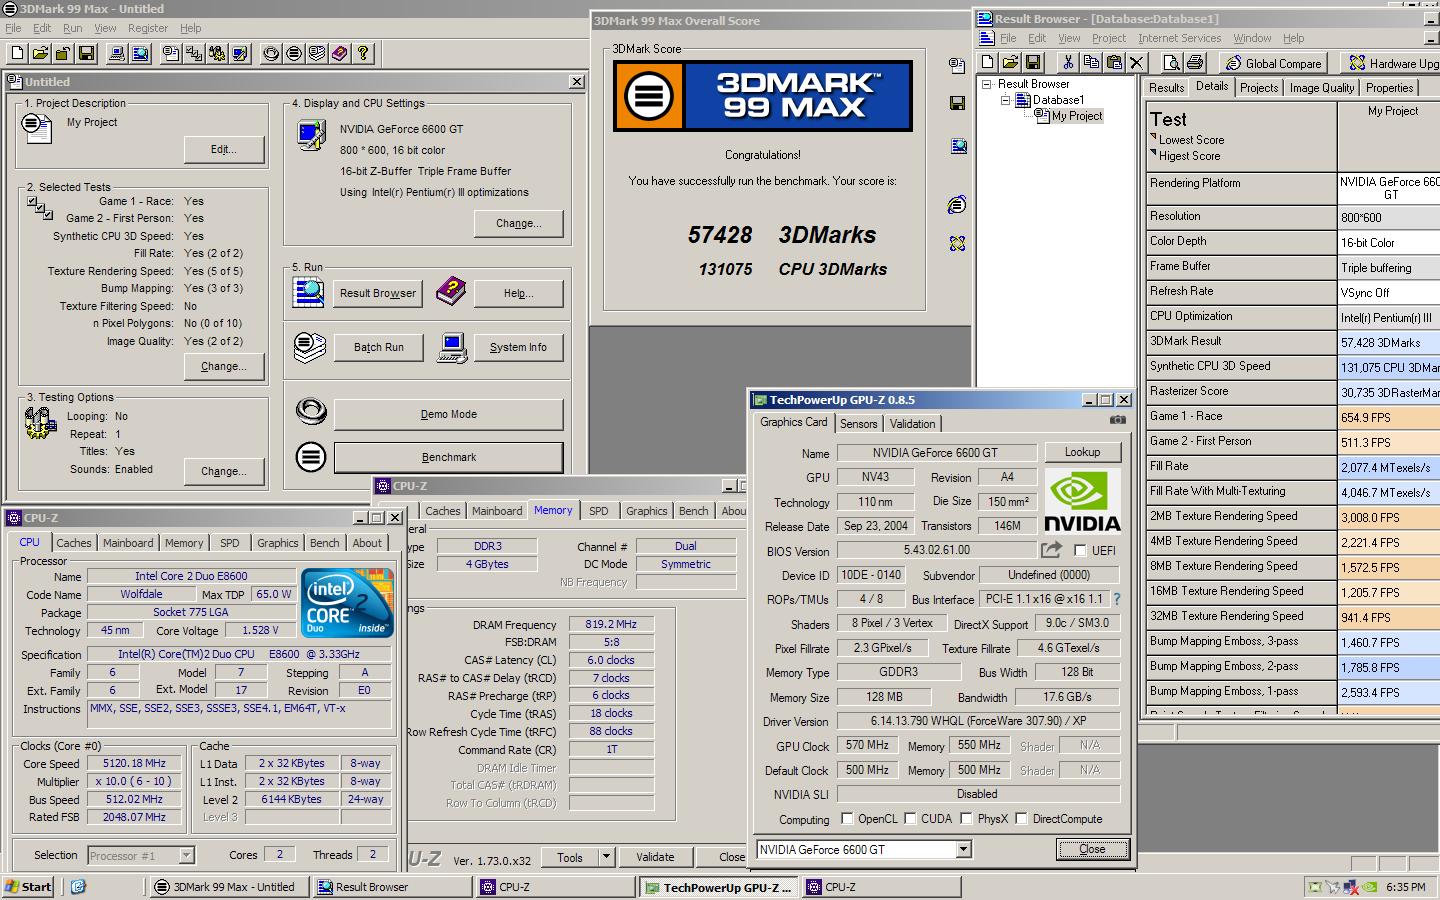Click Internet Explorer quick launch icon
Image resolution: width=1440 pixels, height=900 pixels.
[x=78, y=887]
